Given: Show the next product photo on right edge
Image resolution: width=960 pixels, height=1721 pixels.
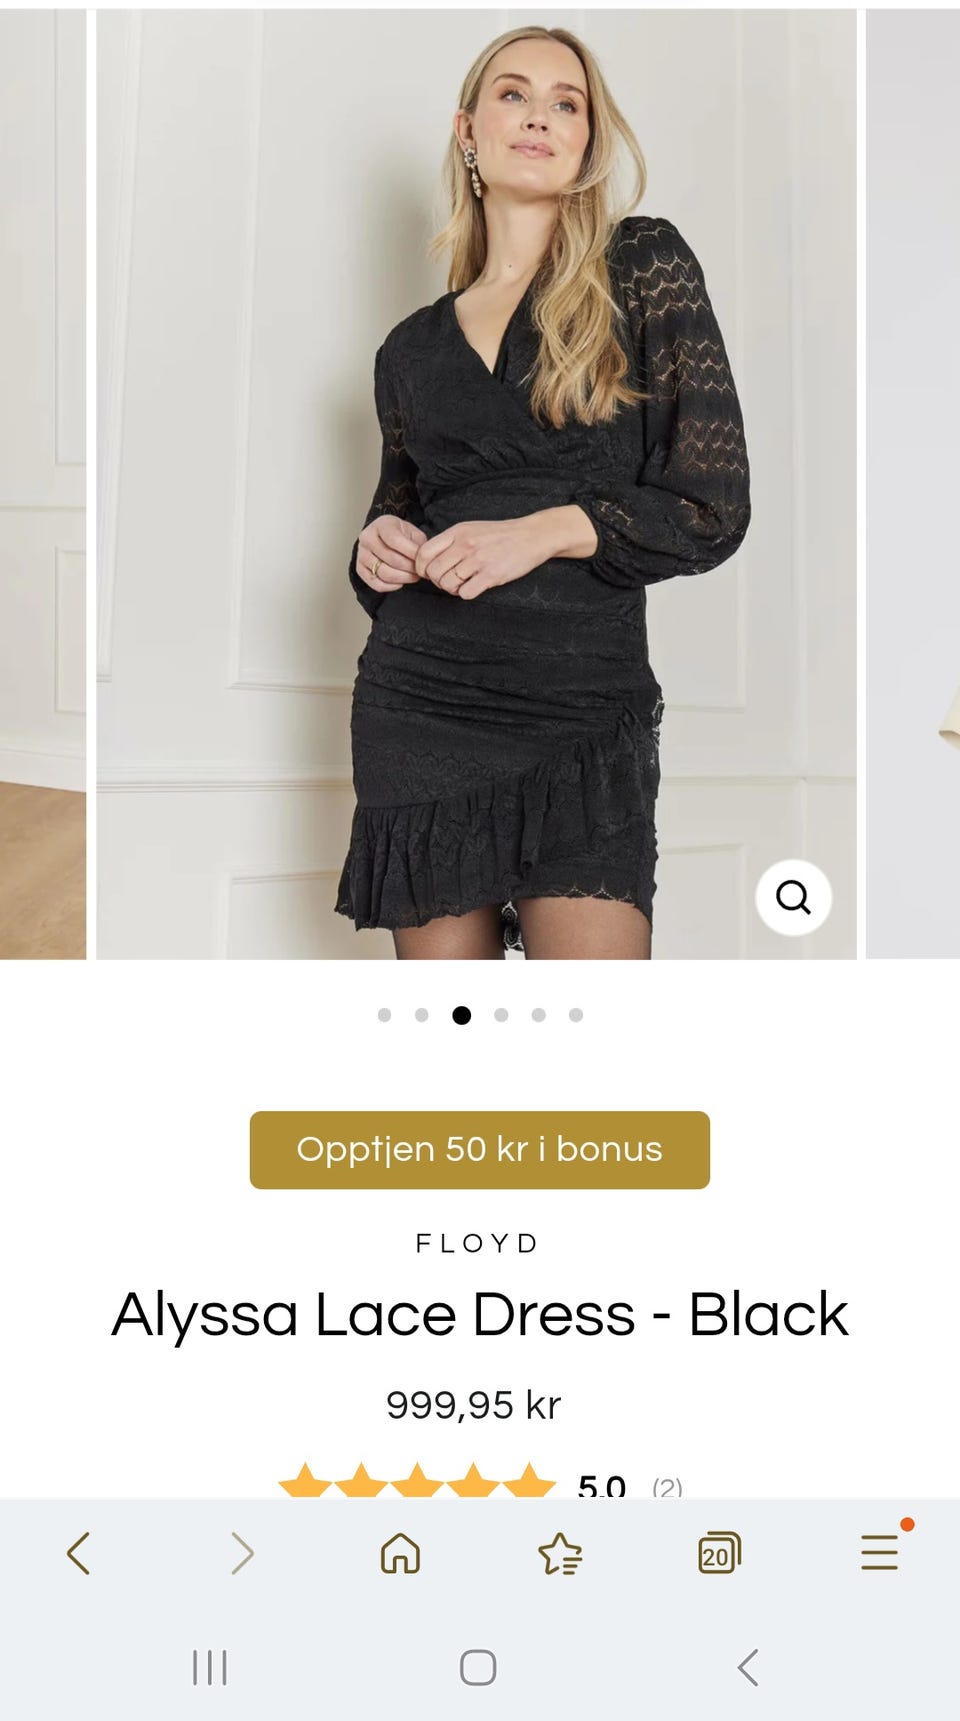Looking at the screenshot, I should point(913,484).
